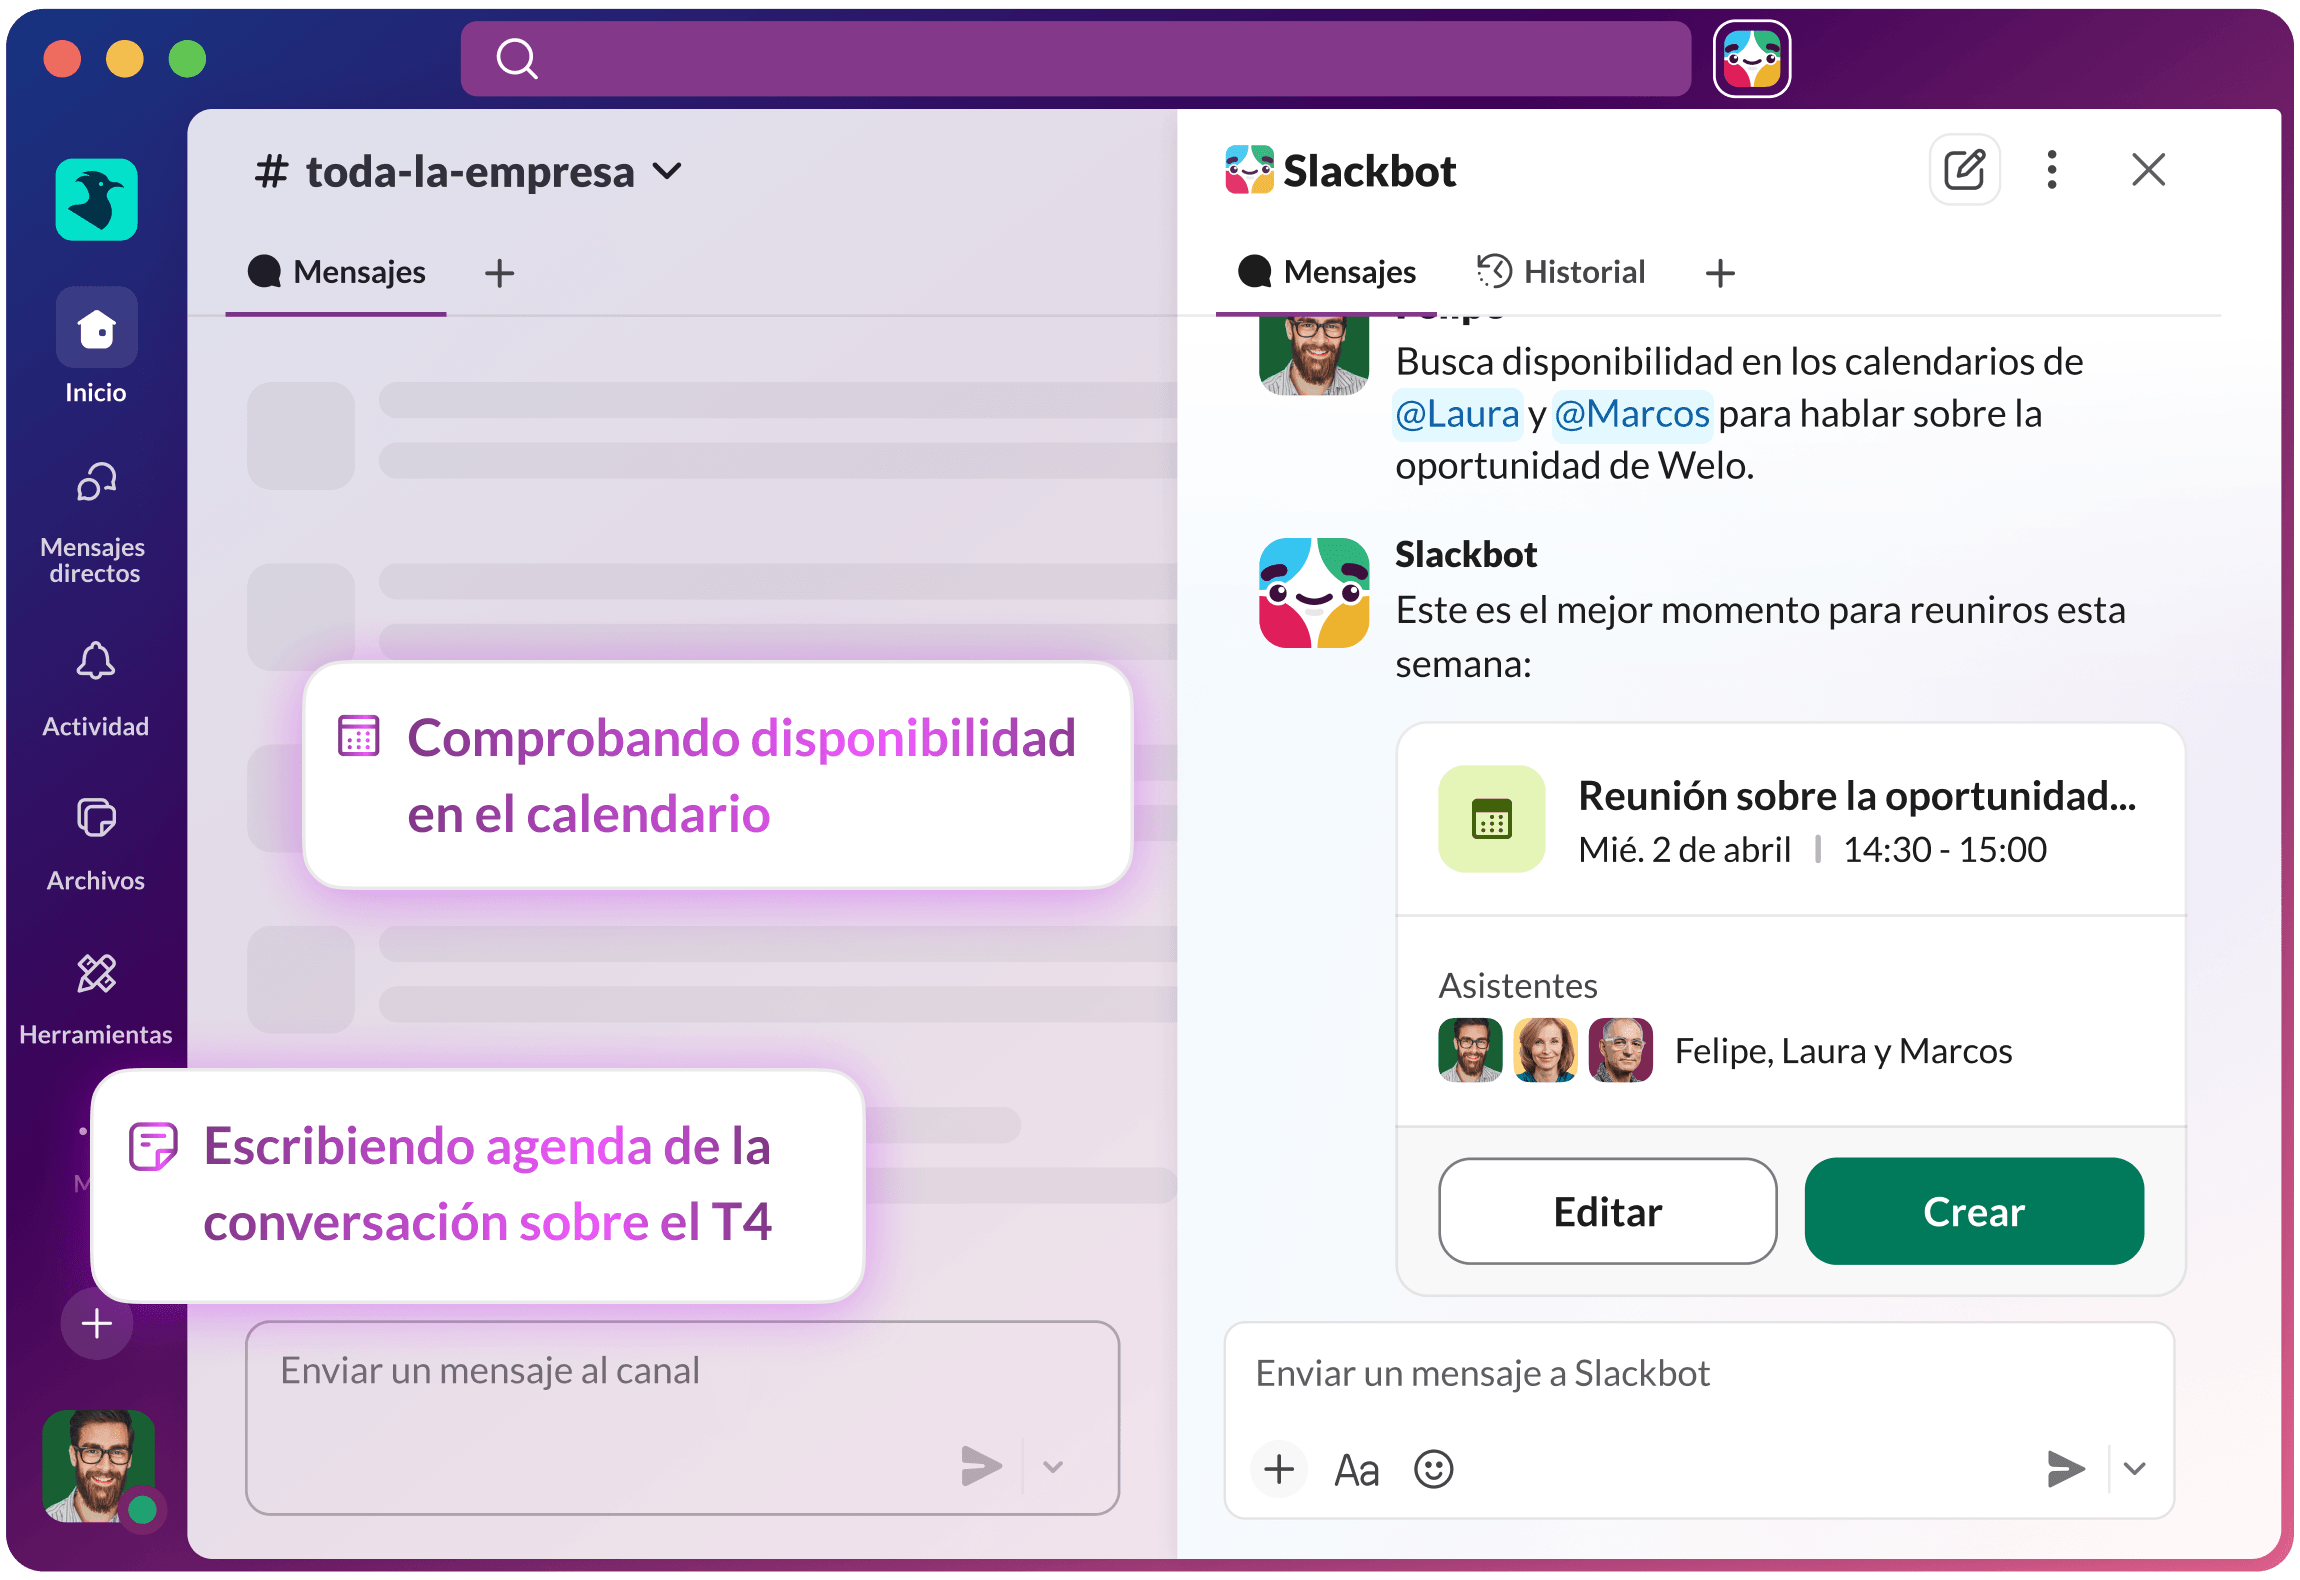Click new message compose icon in Slackbot header

tap(1964, 170)
